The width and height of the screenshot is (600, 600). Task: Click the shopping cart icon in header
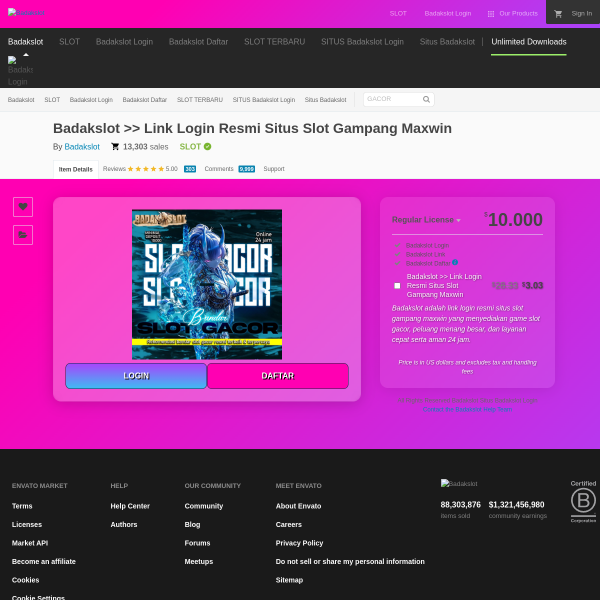(558, 14)
